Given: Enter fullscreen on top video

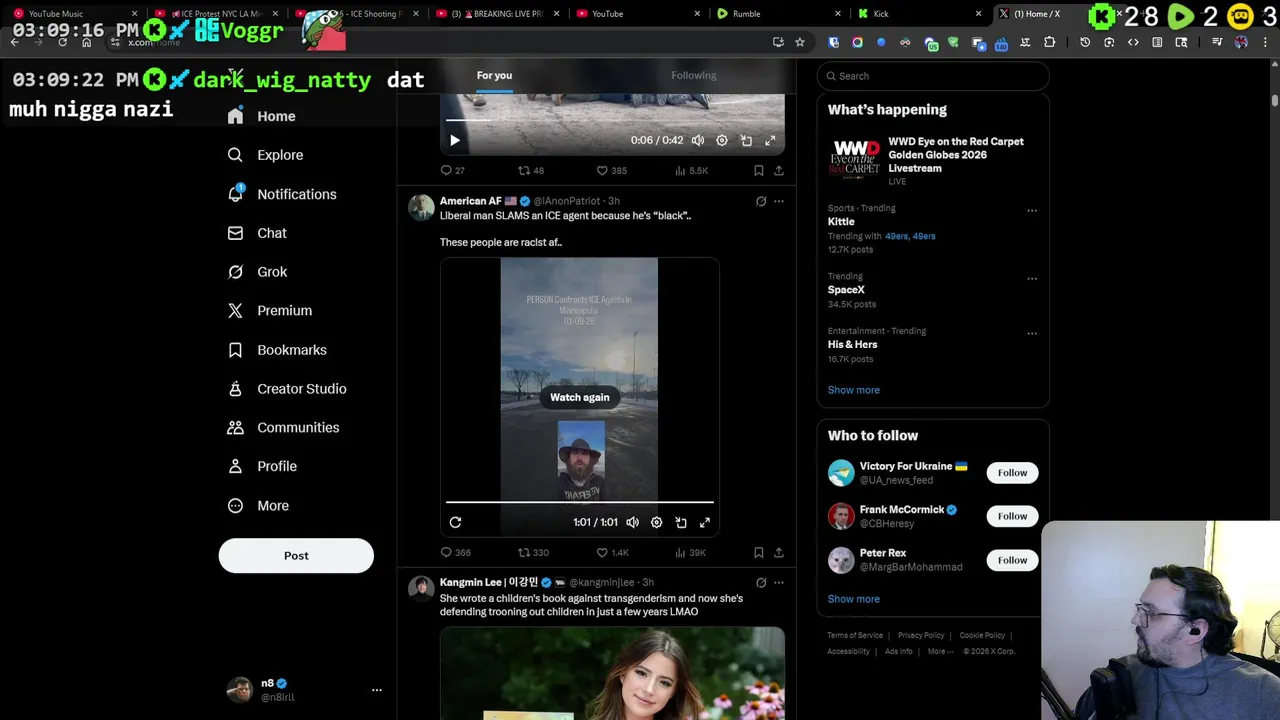Looking at the screenshot, I should pyautogui.click(x=770, y=141).
